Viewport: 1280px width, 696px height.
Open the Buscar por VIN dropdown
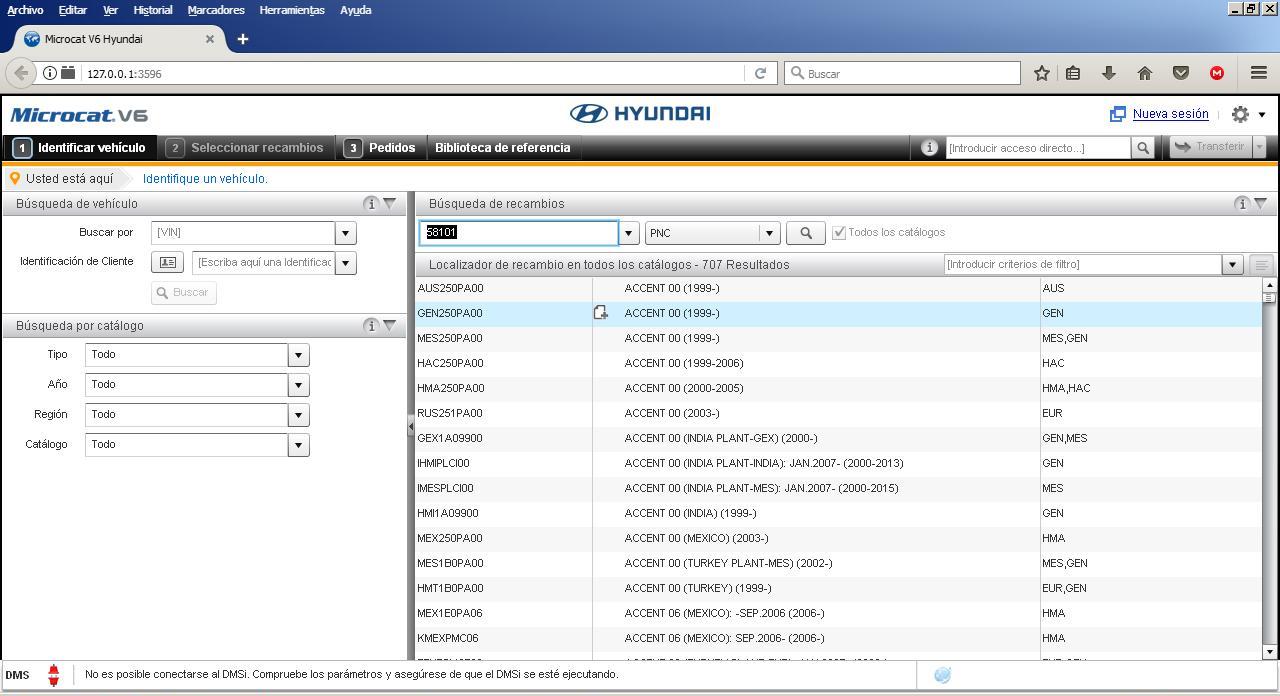click(344, 232)
